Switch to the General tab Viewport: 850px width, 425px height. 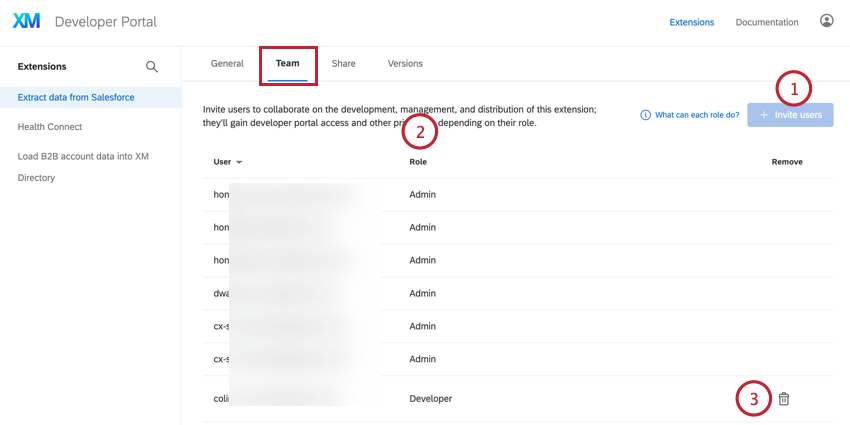[227, 64]
